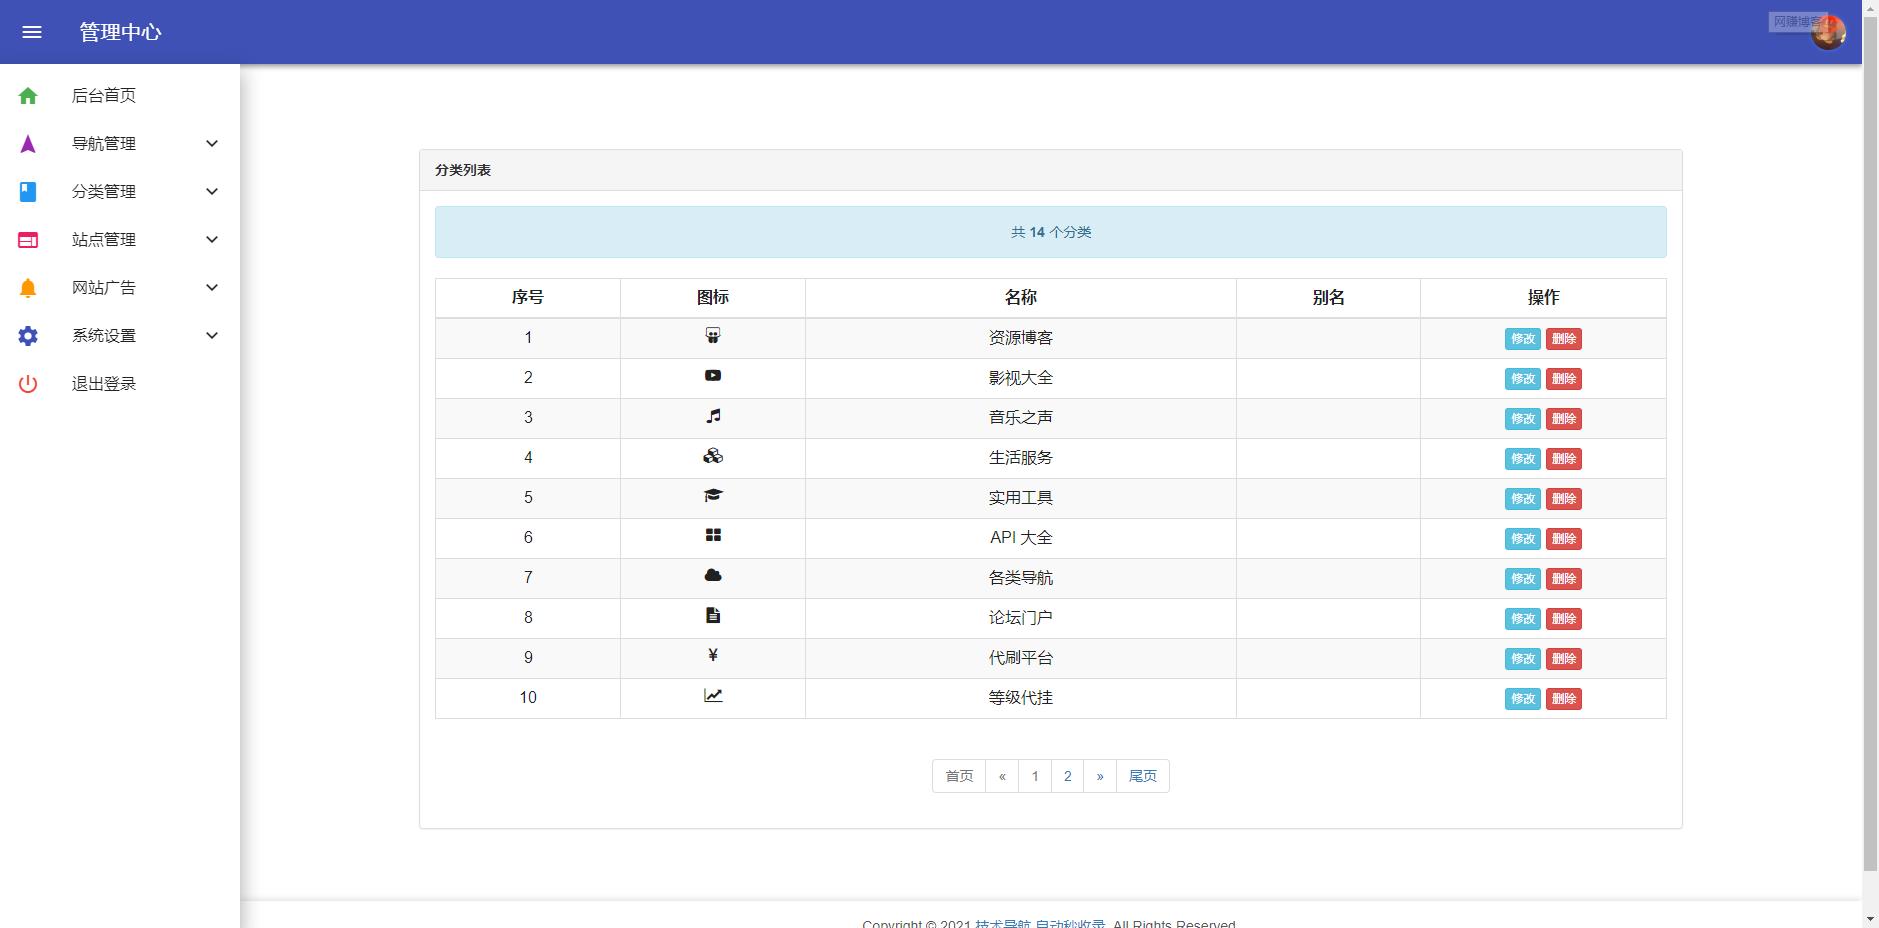Click the pink web icon for 站点管理
This screenshot has width=1879, height=928.
28,240
